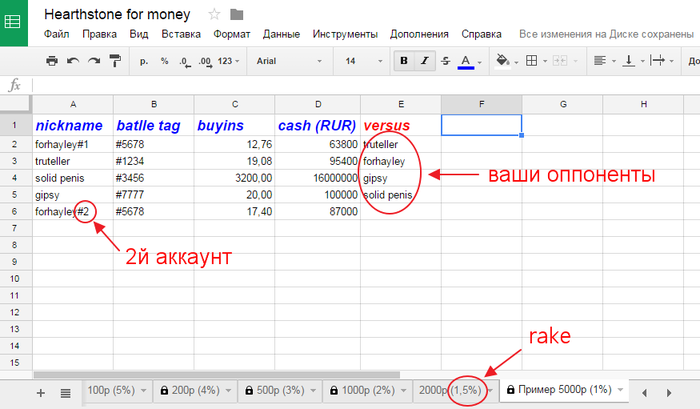Select the 'cash (RUR)' header cell
Screen dimensions: 700x409
(318, 125)
